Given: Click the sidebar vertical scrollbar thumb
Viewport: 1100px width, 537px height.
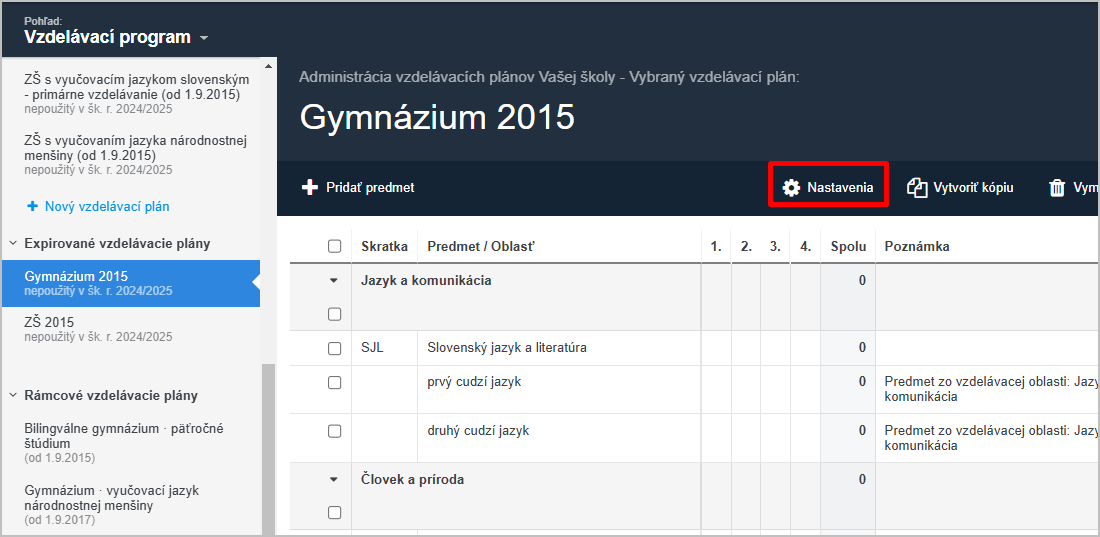Looking at the screenshot, I should [x=268, y=449].
